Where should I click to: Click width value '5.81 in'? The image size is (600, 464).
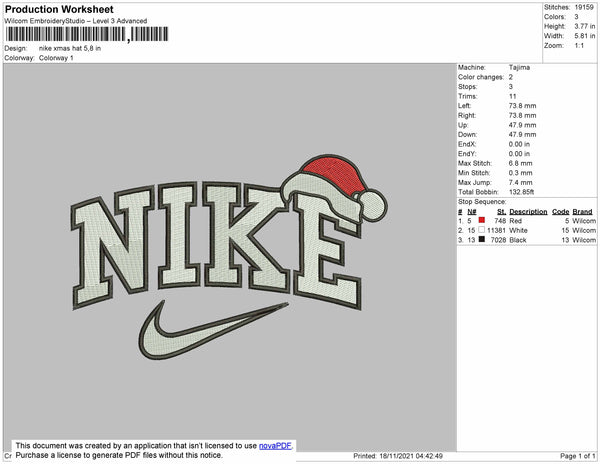(585, 36)
